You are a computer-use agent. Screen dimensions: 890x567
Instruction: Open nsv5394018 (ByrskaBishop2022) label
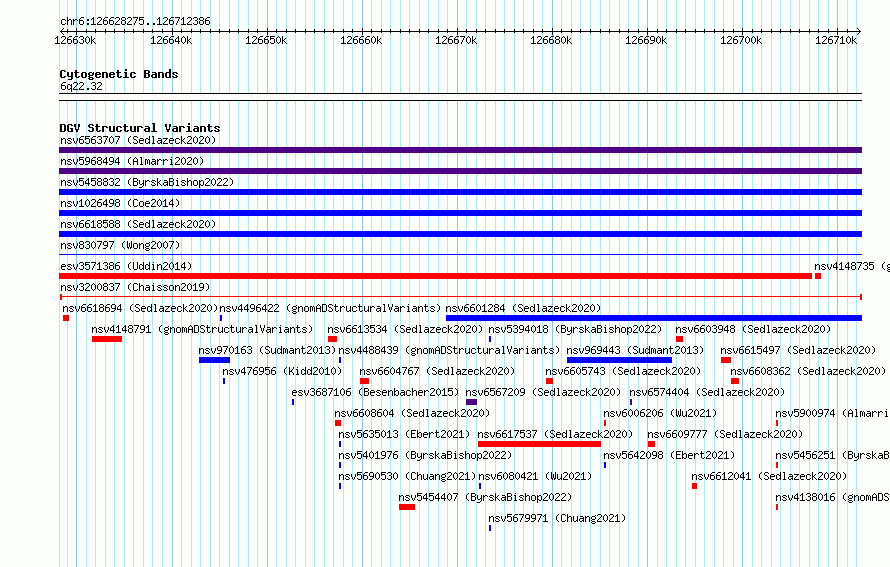click(576, 329)
